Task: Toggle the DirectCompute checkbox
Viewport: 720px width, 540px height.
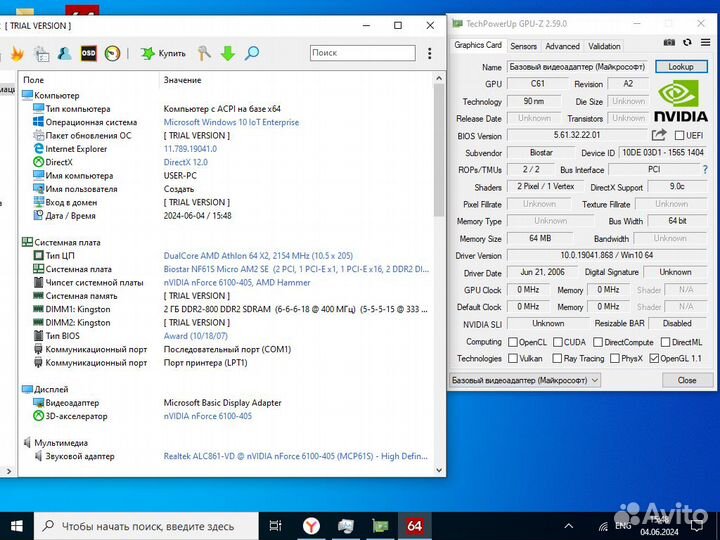Action: (x=598, y=343)
